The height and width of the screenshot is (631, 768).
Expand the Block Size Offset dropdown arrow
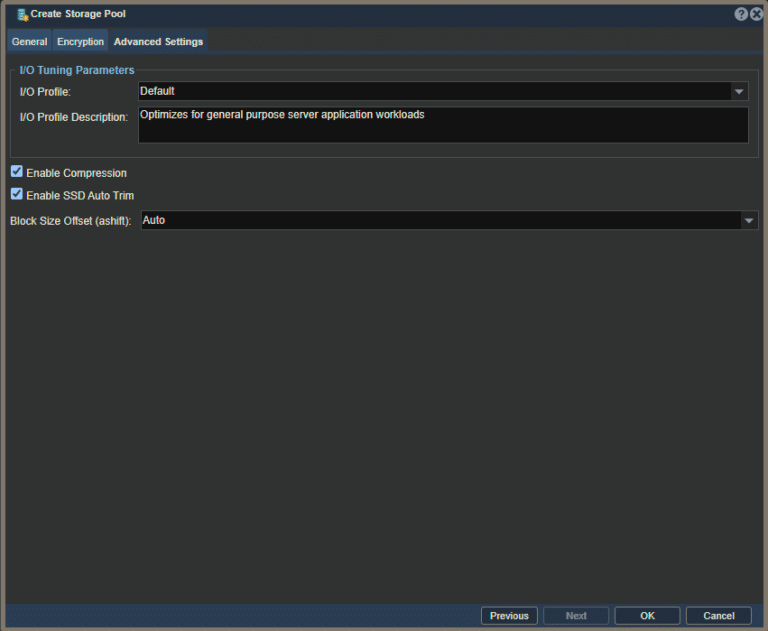pyautogui.click(x=748, y=220)
